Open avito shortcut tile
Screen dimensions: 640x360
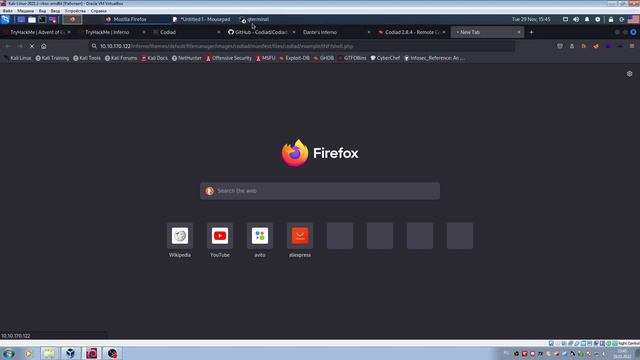(x=260, y=240)
